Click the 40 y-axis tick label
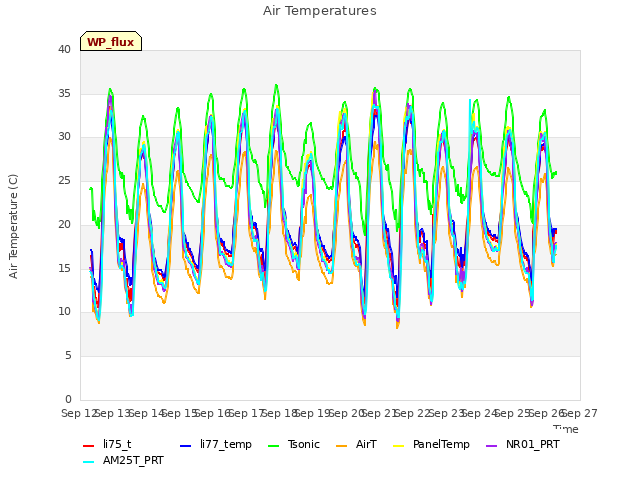 point(64,49)
